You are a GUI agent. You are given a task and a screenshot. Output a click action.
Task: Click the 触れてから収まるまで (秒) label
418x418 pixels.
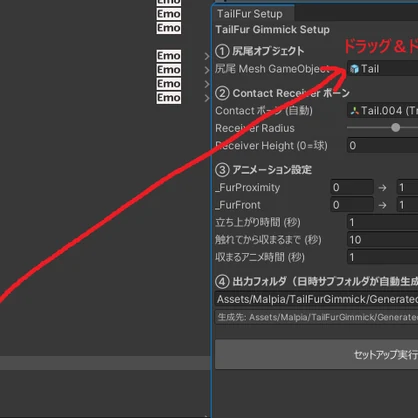pos(268,240)
